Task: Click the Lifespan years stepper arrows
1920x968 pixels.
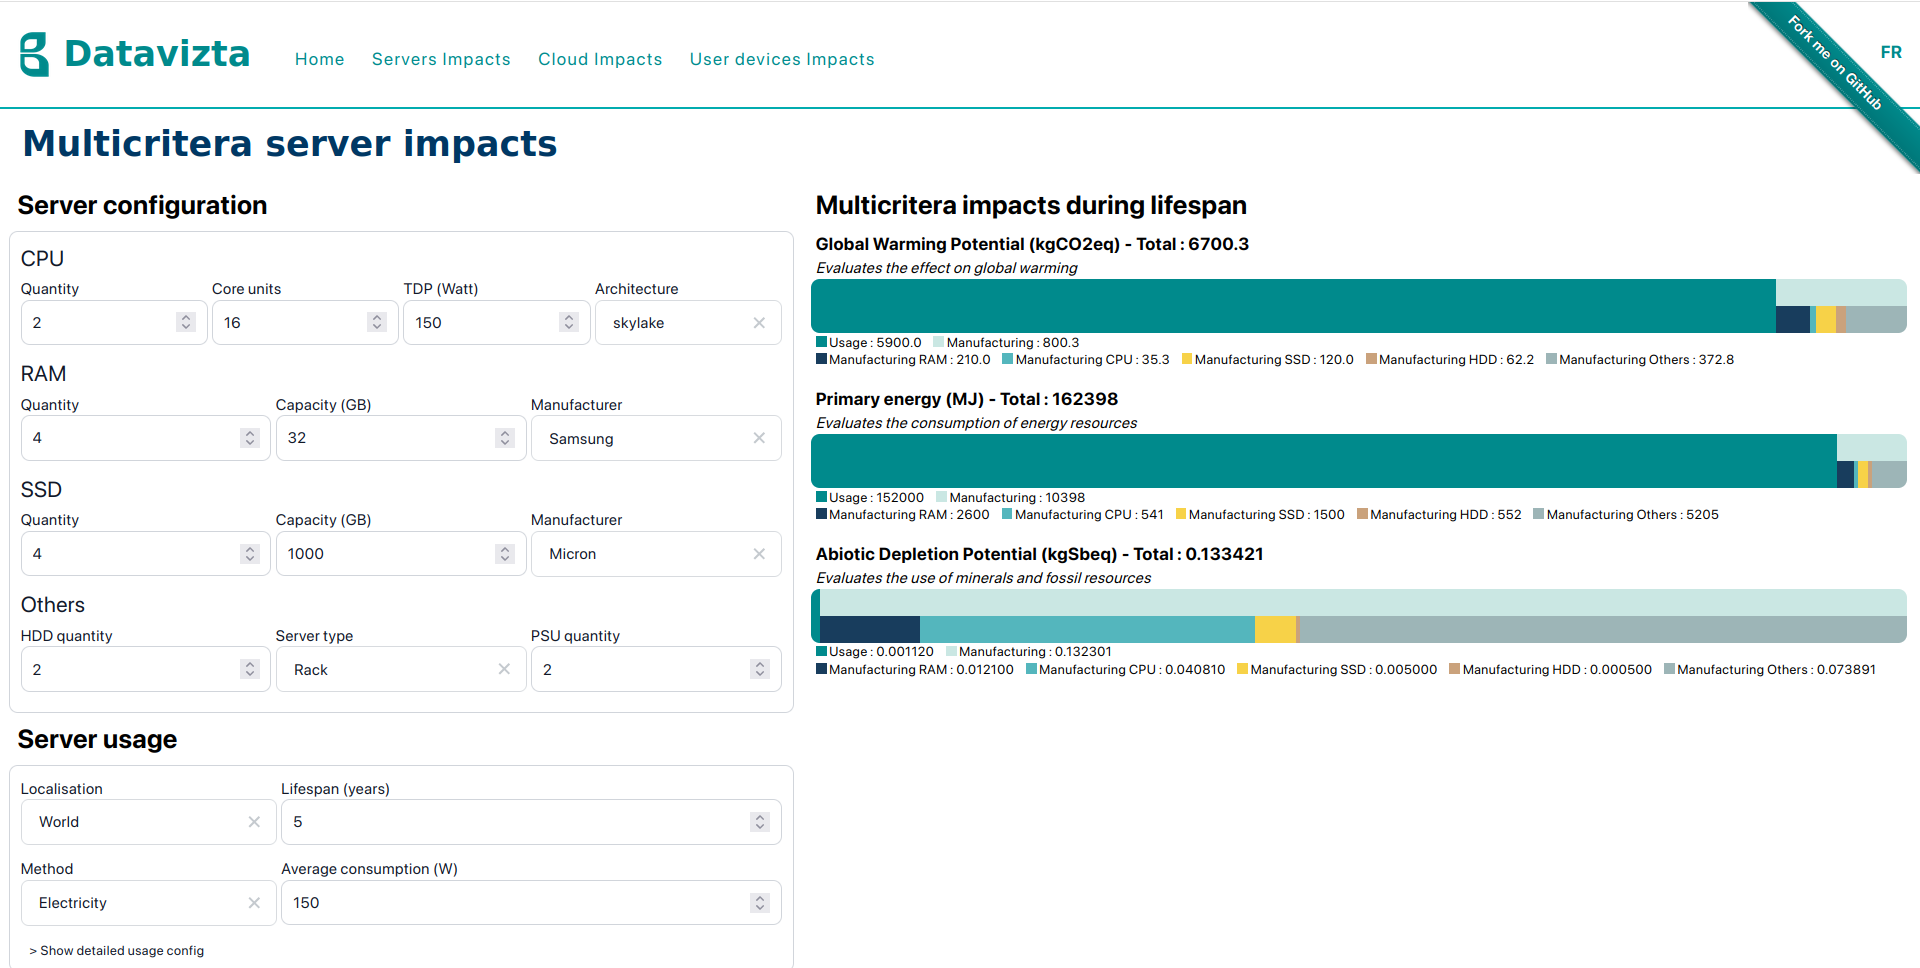Action: pyautogui.click(x=760, y=822)
